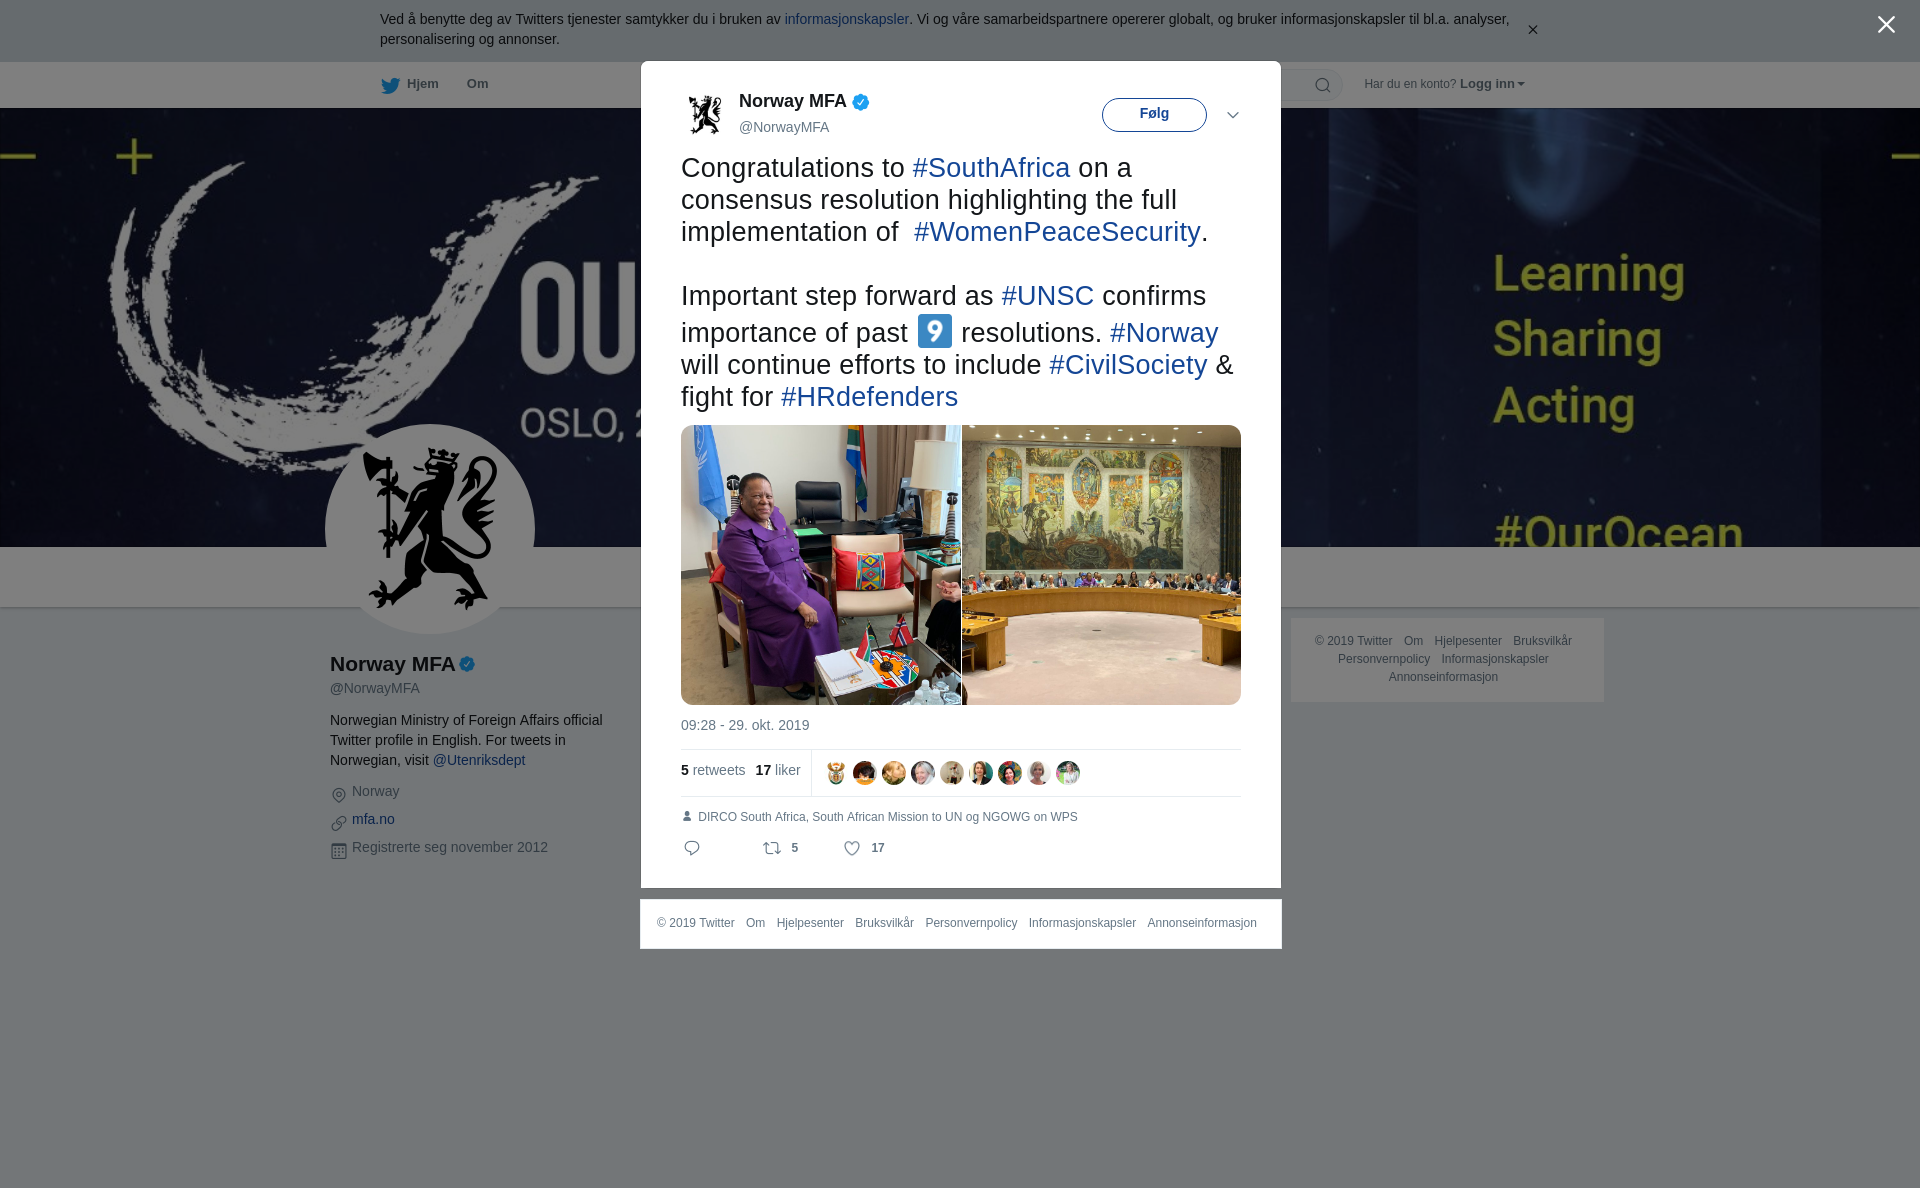The height and width of the screenshot is (1188, 1920).
Task: Follow Norway MFA with Følg button
Action: tap(1154, 115)
